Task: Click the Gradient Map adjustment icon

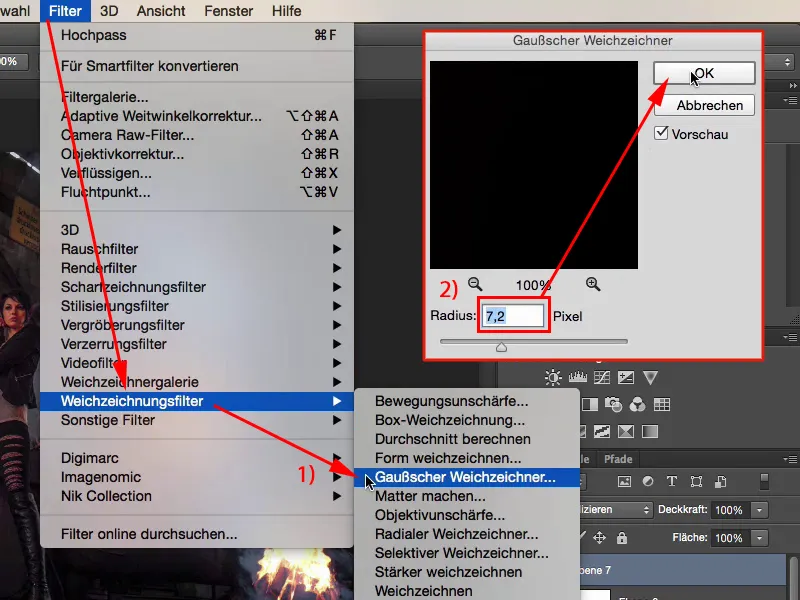Action: pos(650,432)
